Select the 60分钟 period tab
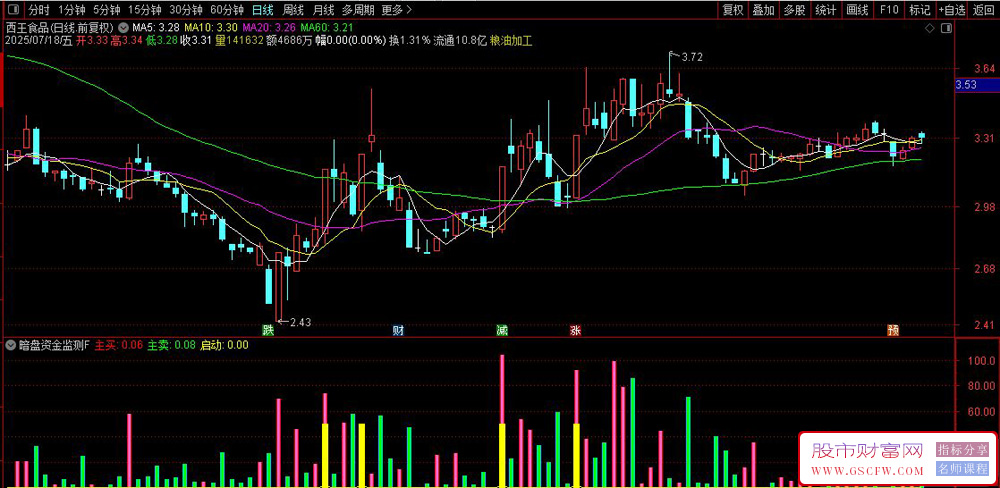The image size is (1000, 488). 226,10
